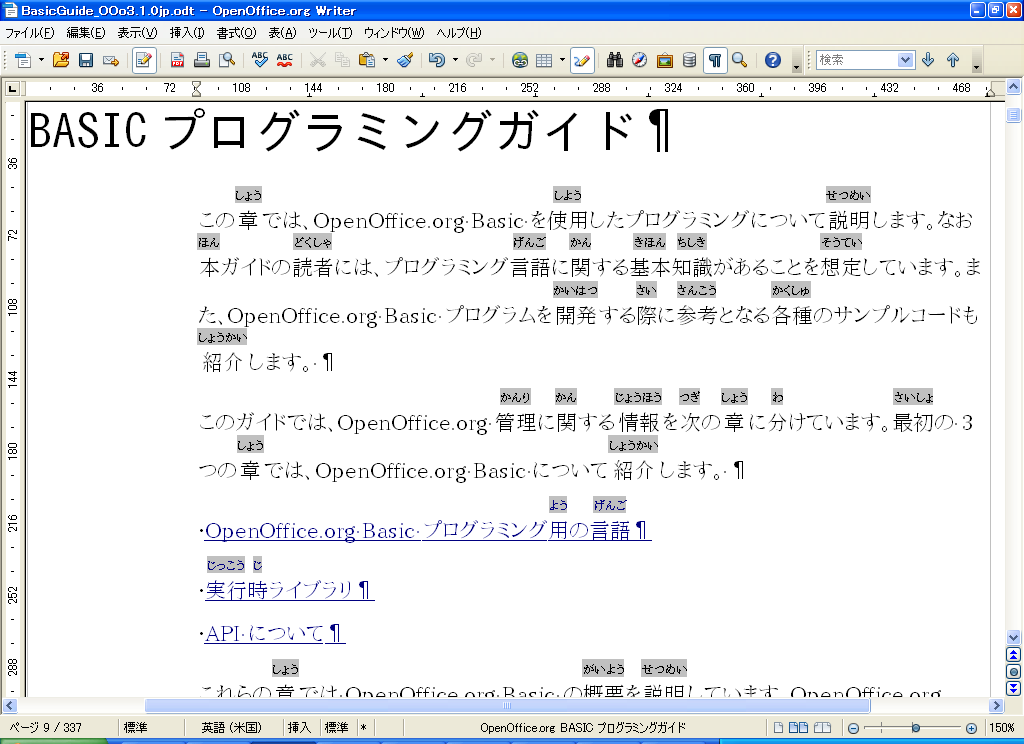The image size is (1024, 744).
Task: Toggle the Show Draw Functions button
Action: tap(581, 60)
